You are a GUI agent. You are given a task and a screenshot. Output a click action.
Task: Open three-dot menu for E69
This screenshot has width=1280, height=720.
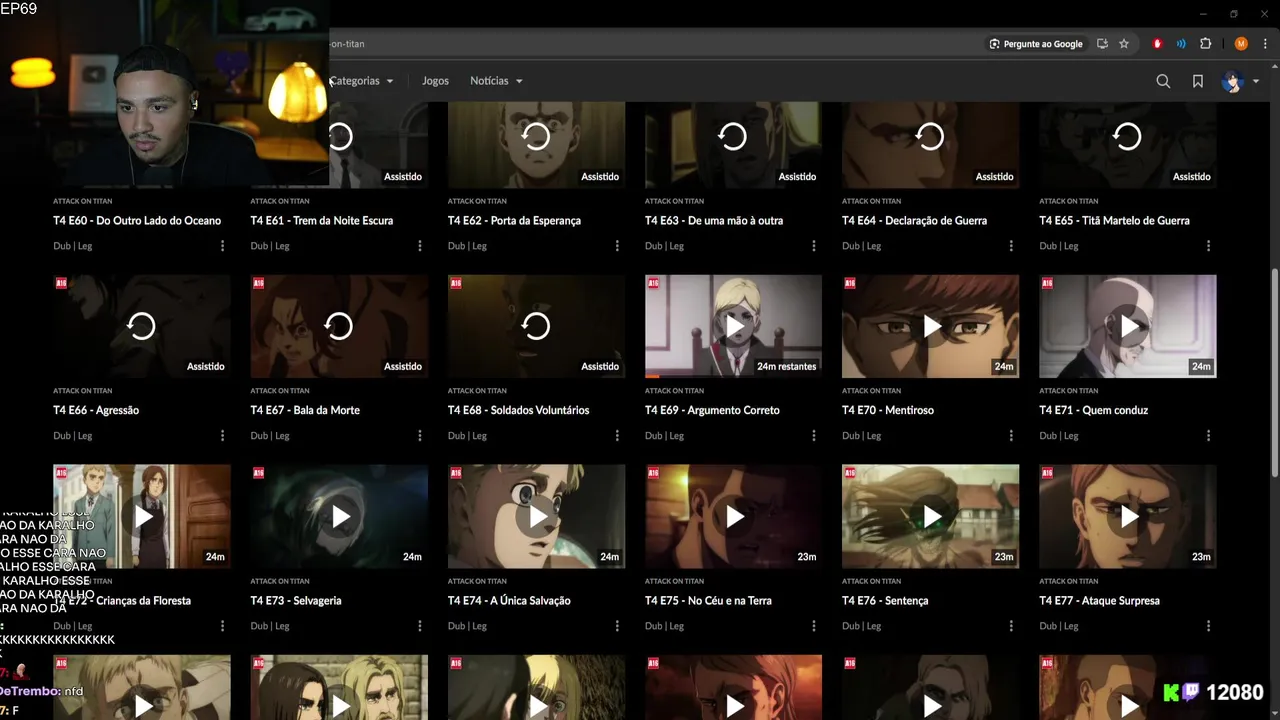point(813,436)
